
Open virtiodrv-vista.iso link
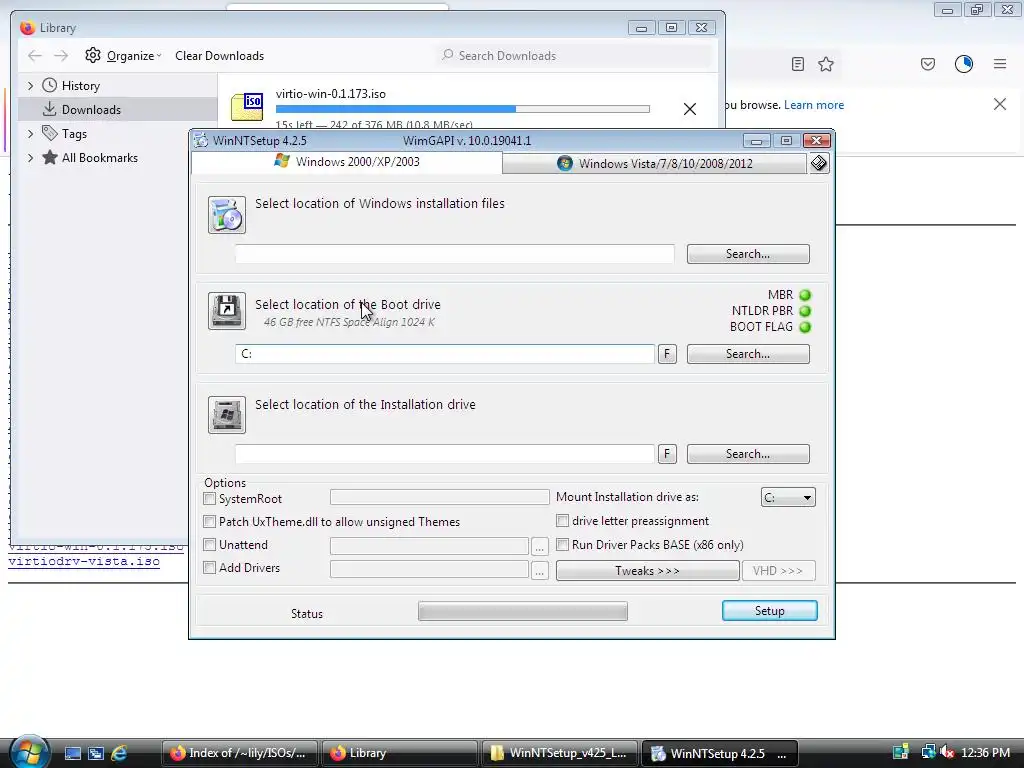[x=84, y=562]
